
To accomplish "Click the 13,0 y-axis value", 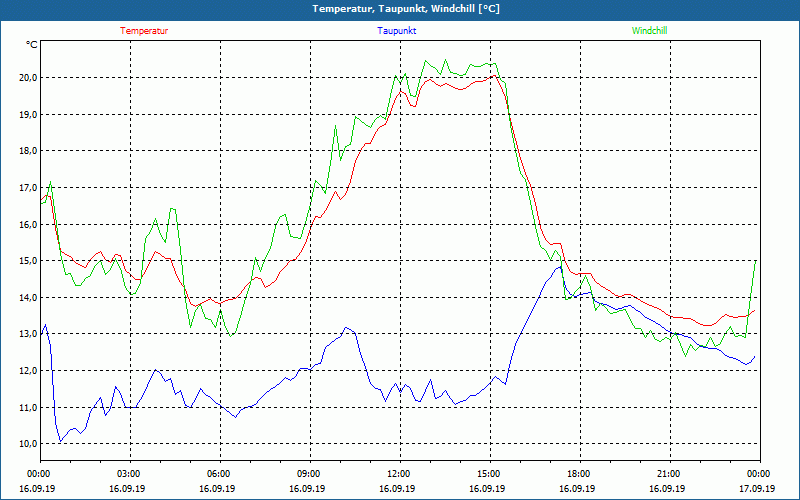I will point(29,334).
